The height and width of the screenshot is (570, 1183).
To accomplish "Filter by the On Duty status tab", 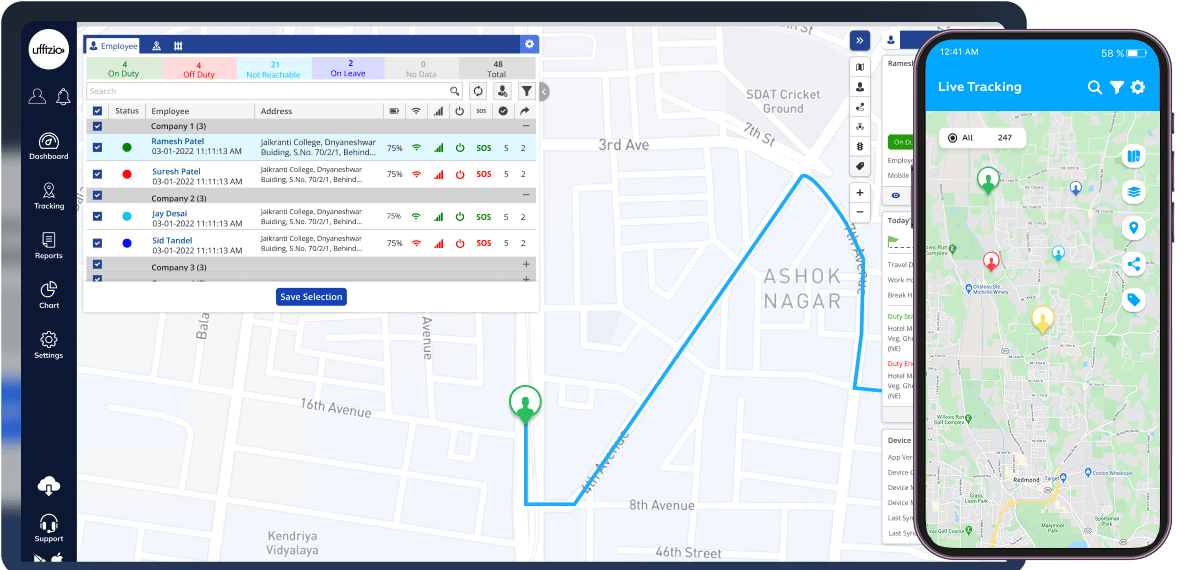I will point(124,69).
